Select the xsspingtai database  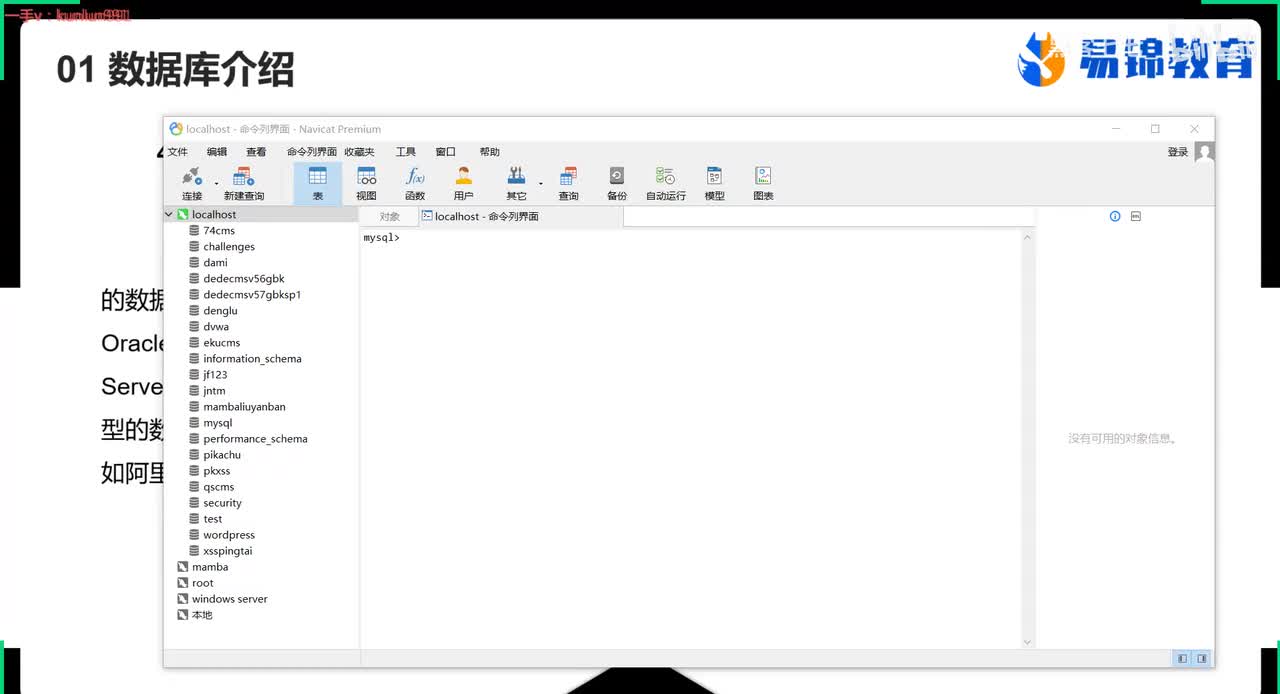(x=227, y=551)
